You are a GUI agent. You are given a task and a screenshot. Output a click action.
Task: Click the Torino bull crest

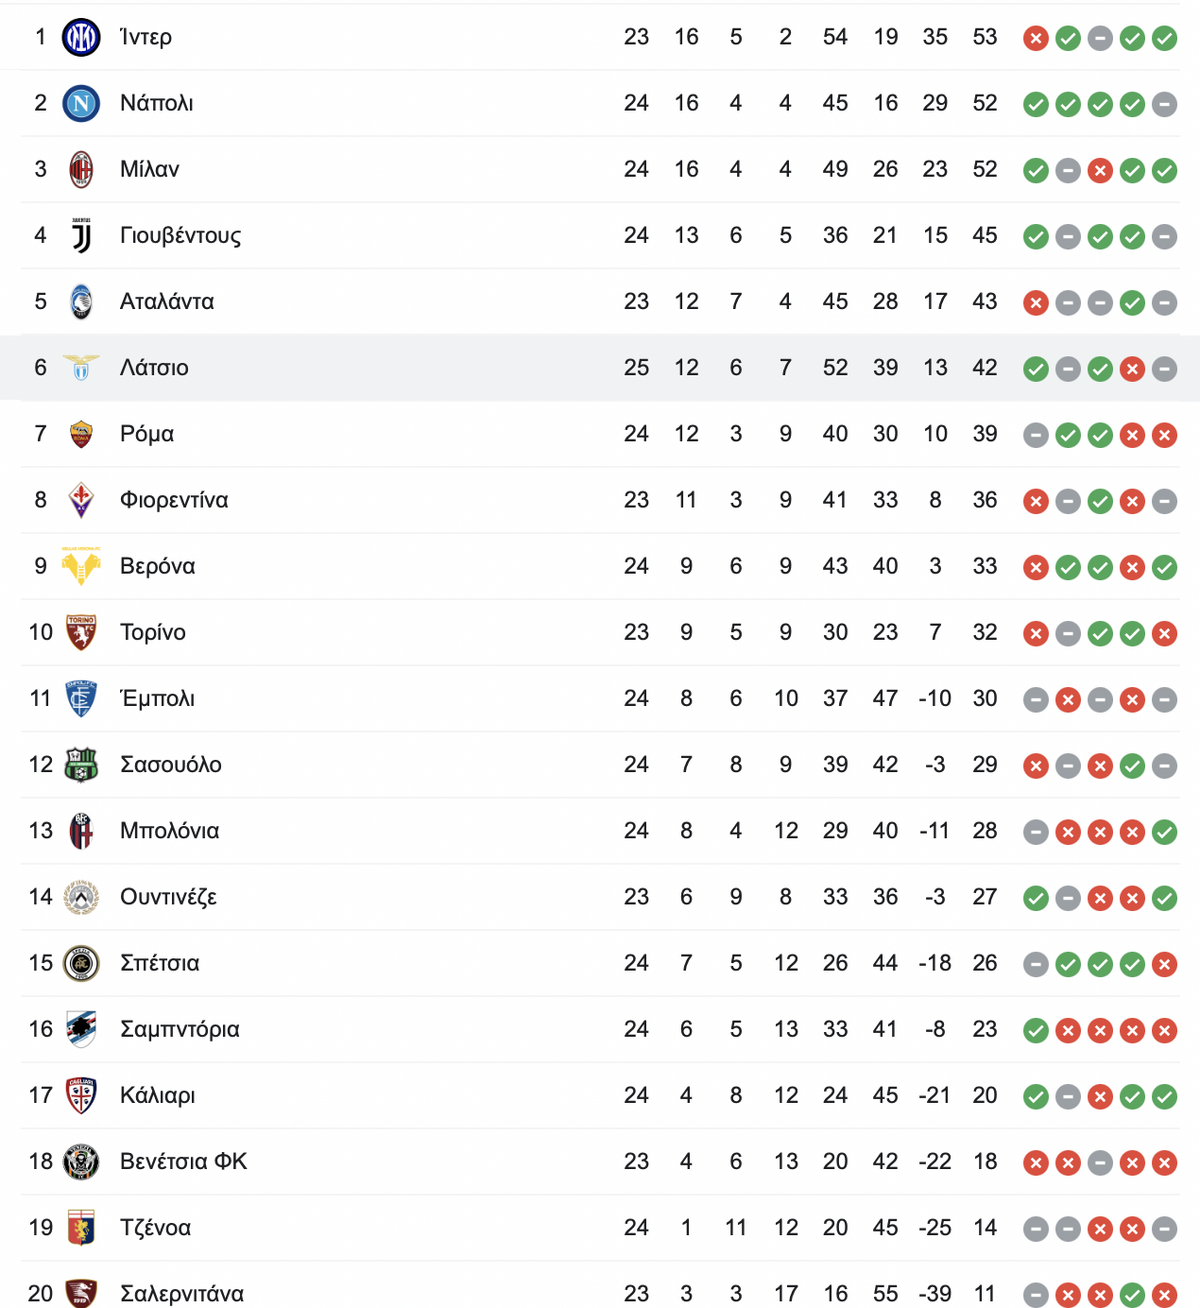click(81, 632)
